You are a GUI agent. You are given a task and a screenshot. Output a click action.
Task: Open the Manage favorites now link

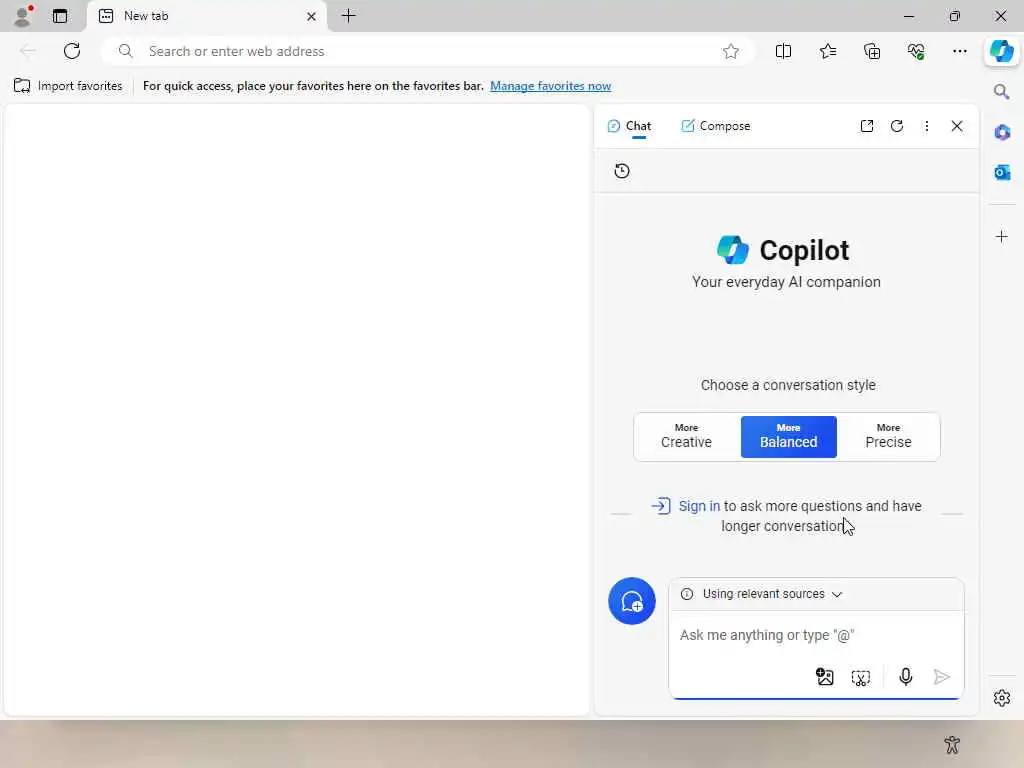[551, 86]
